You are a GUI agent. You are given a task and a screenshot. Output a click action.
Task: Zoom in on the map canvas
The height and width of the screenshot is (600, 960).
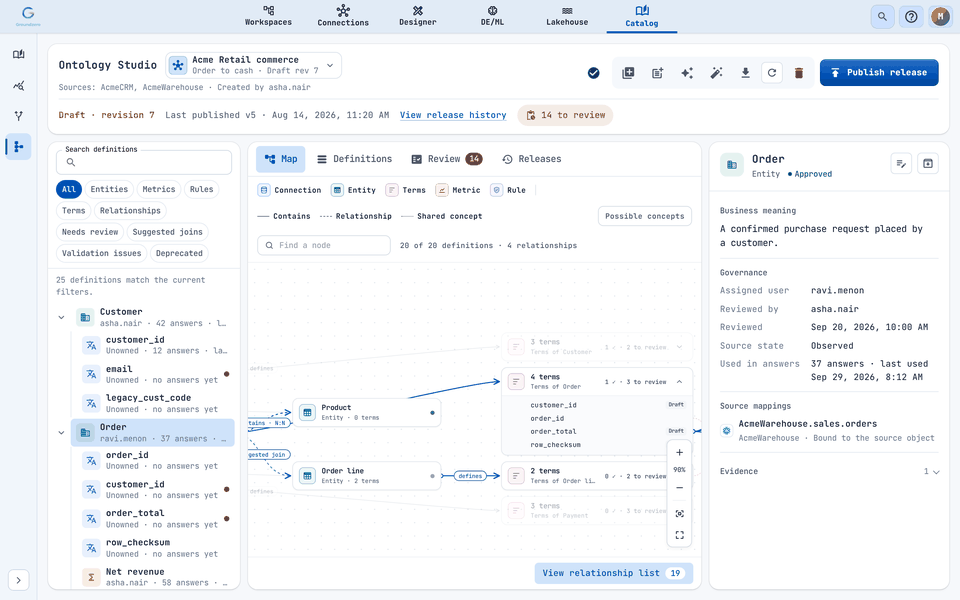(x=680, y=452)
